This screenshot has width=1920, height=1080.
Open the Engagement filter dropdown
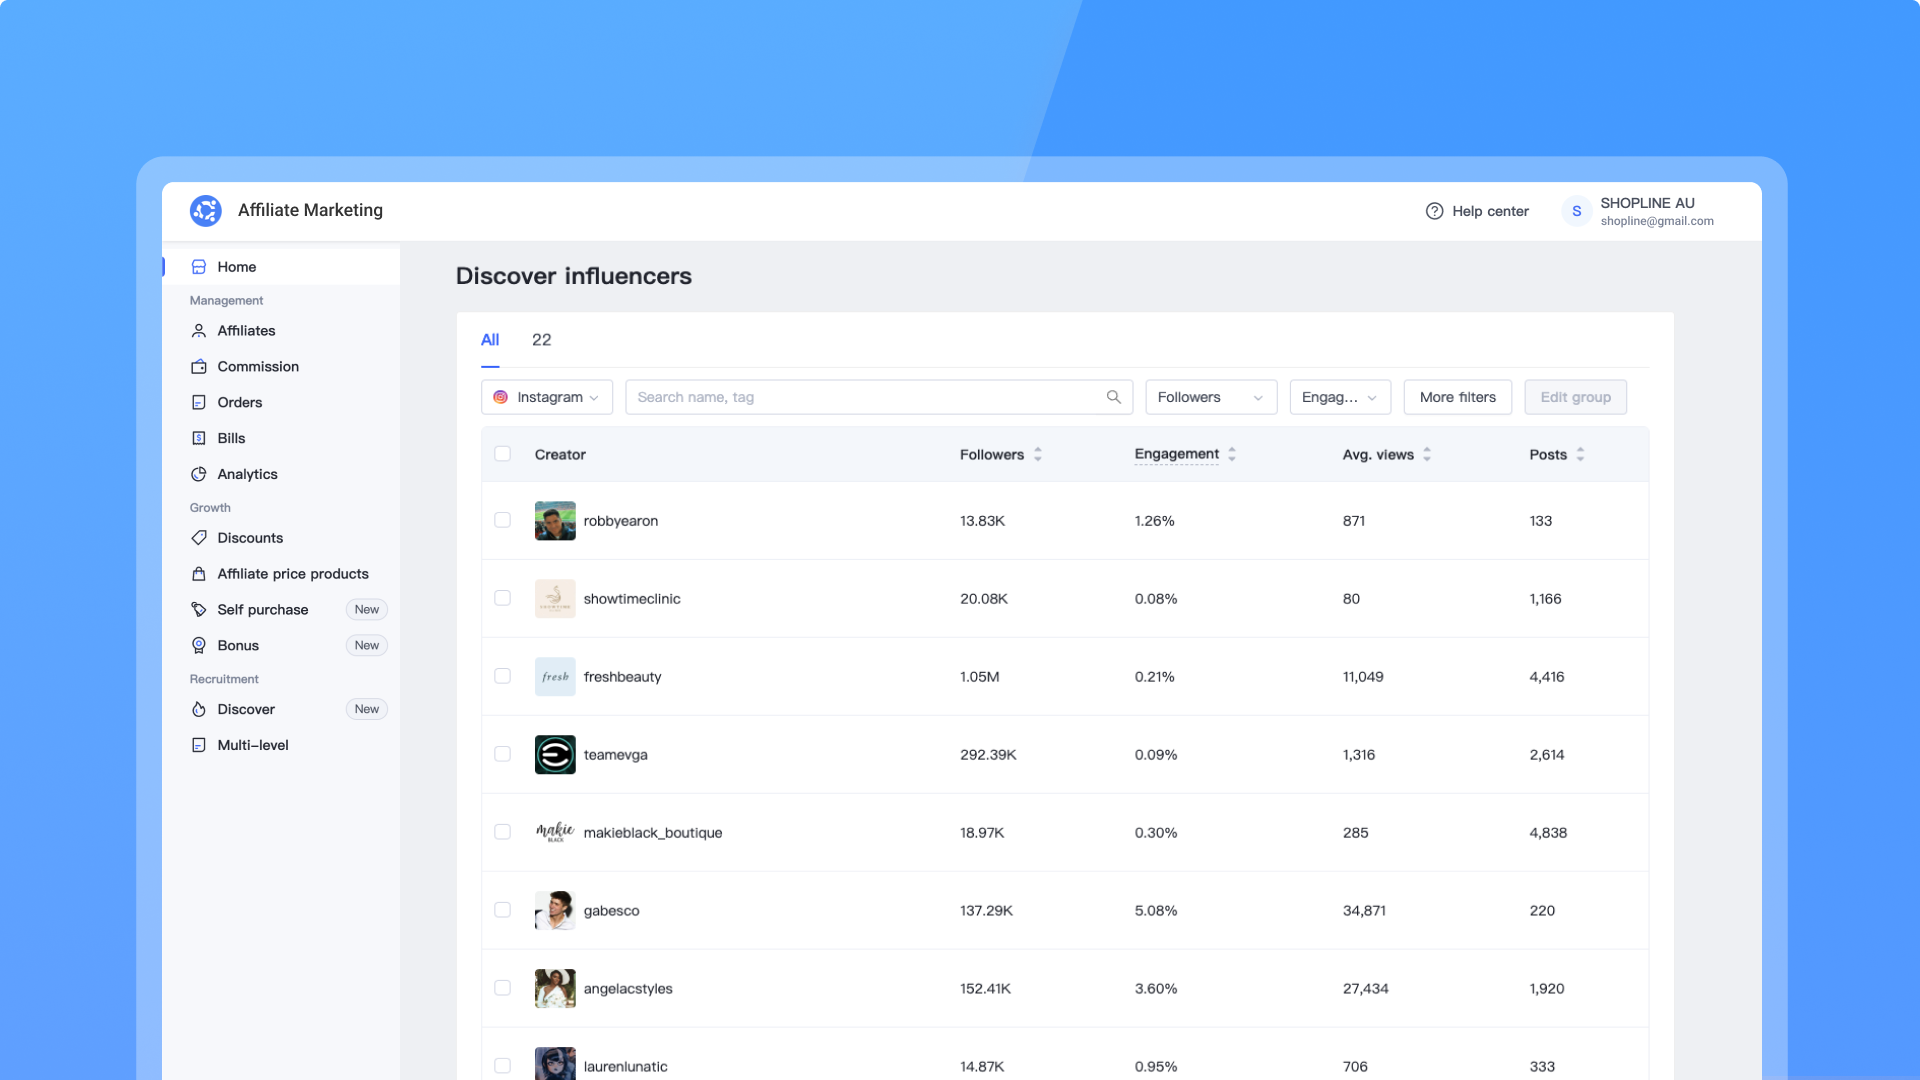pyautogui.click(x=1339, y=397)
